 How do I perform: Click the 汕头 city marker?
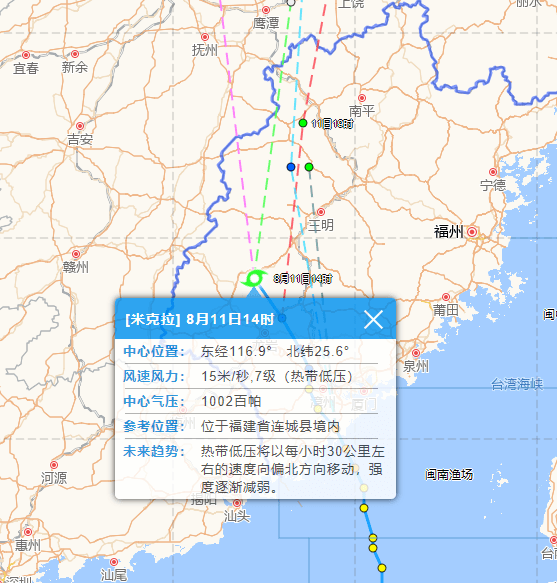click(x=237, y=503)
